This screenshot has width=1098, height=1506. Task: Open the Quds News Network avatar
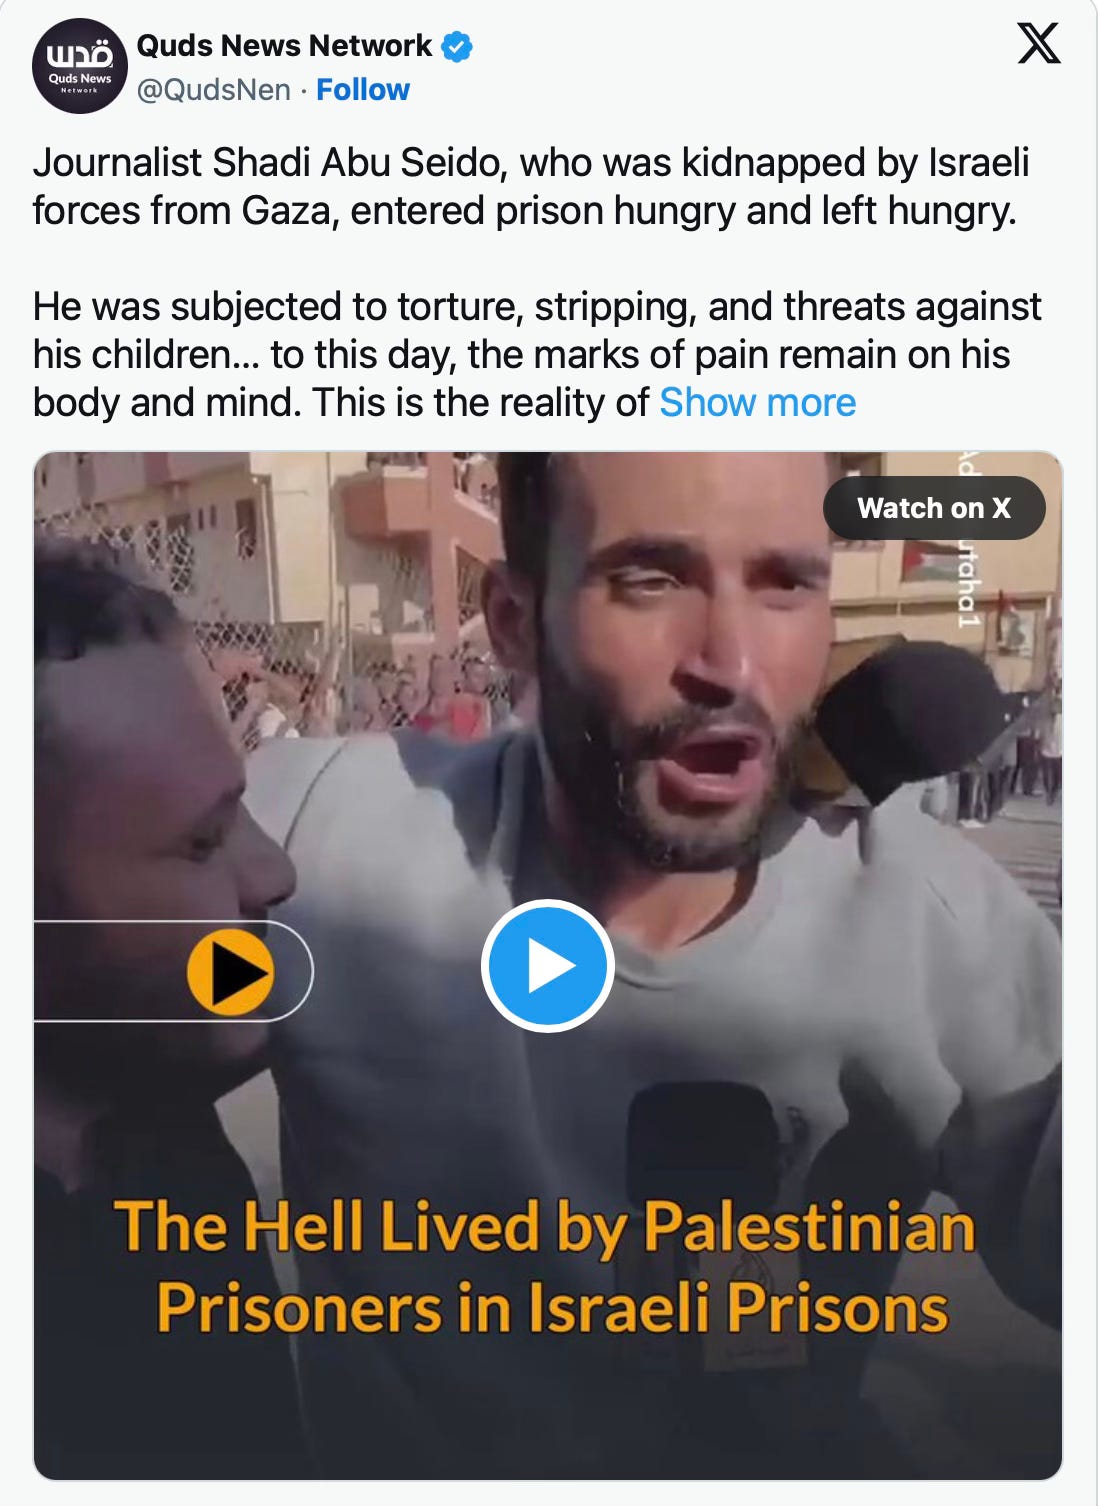80,66
